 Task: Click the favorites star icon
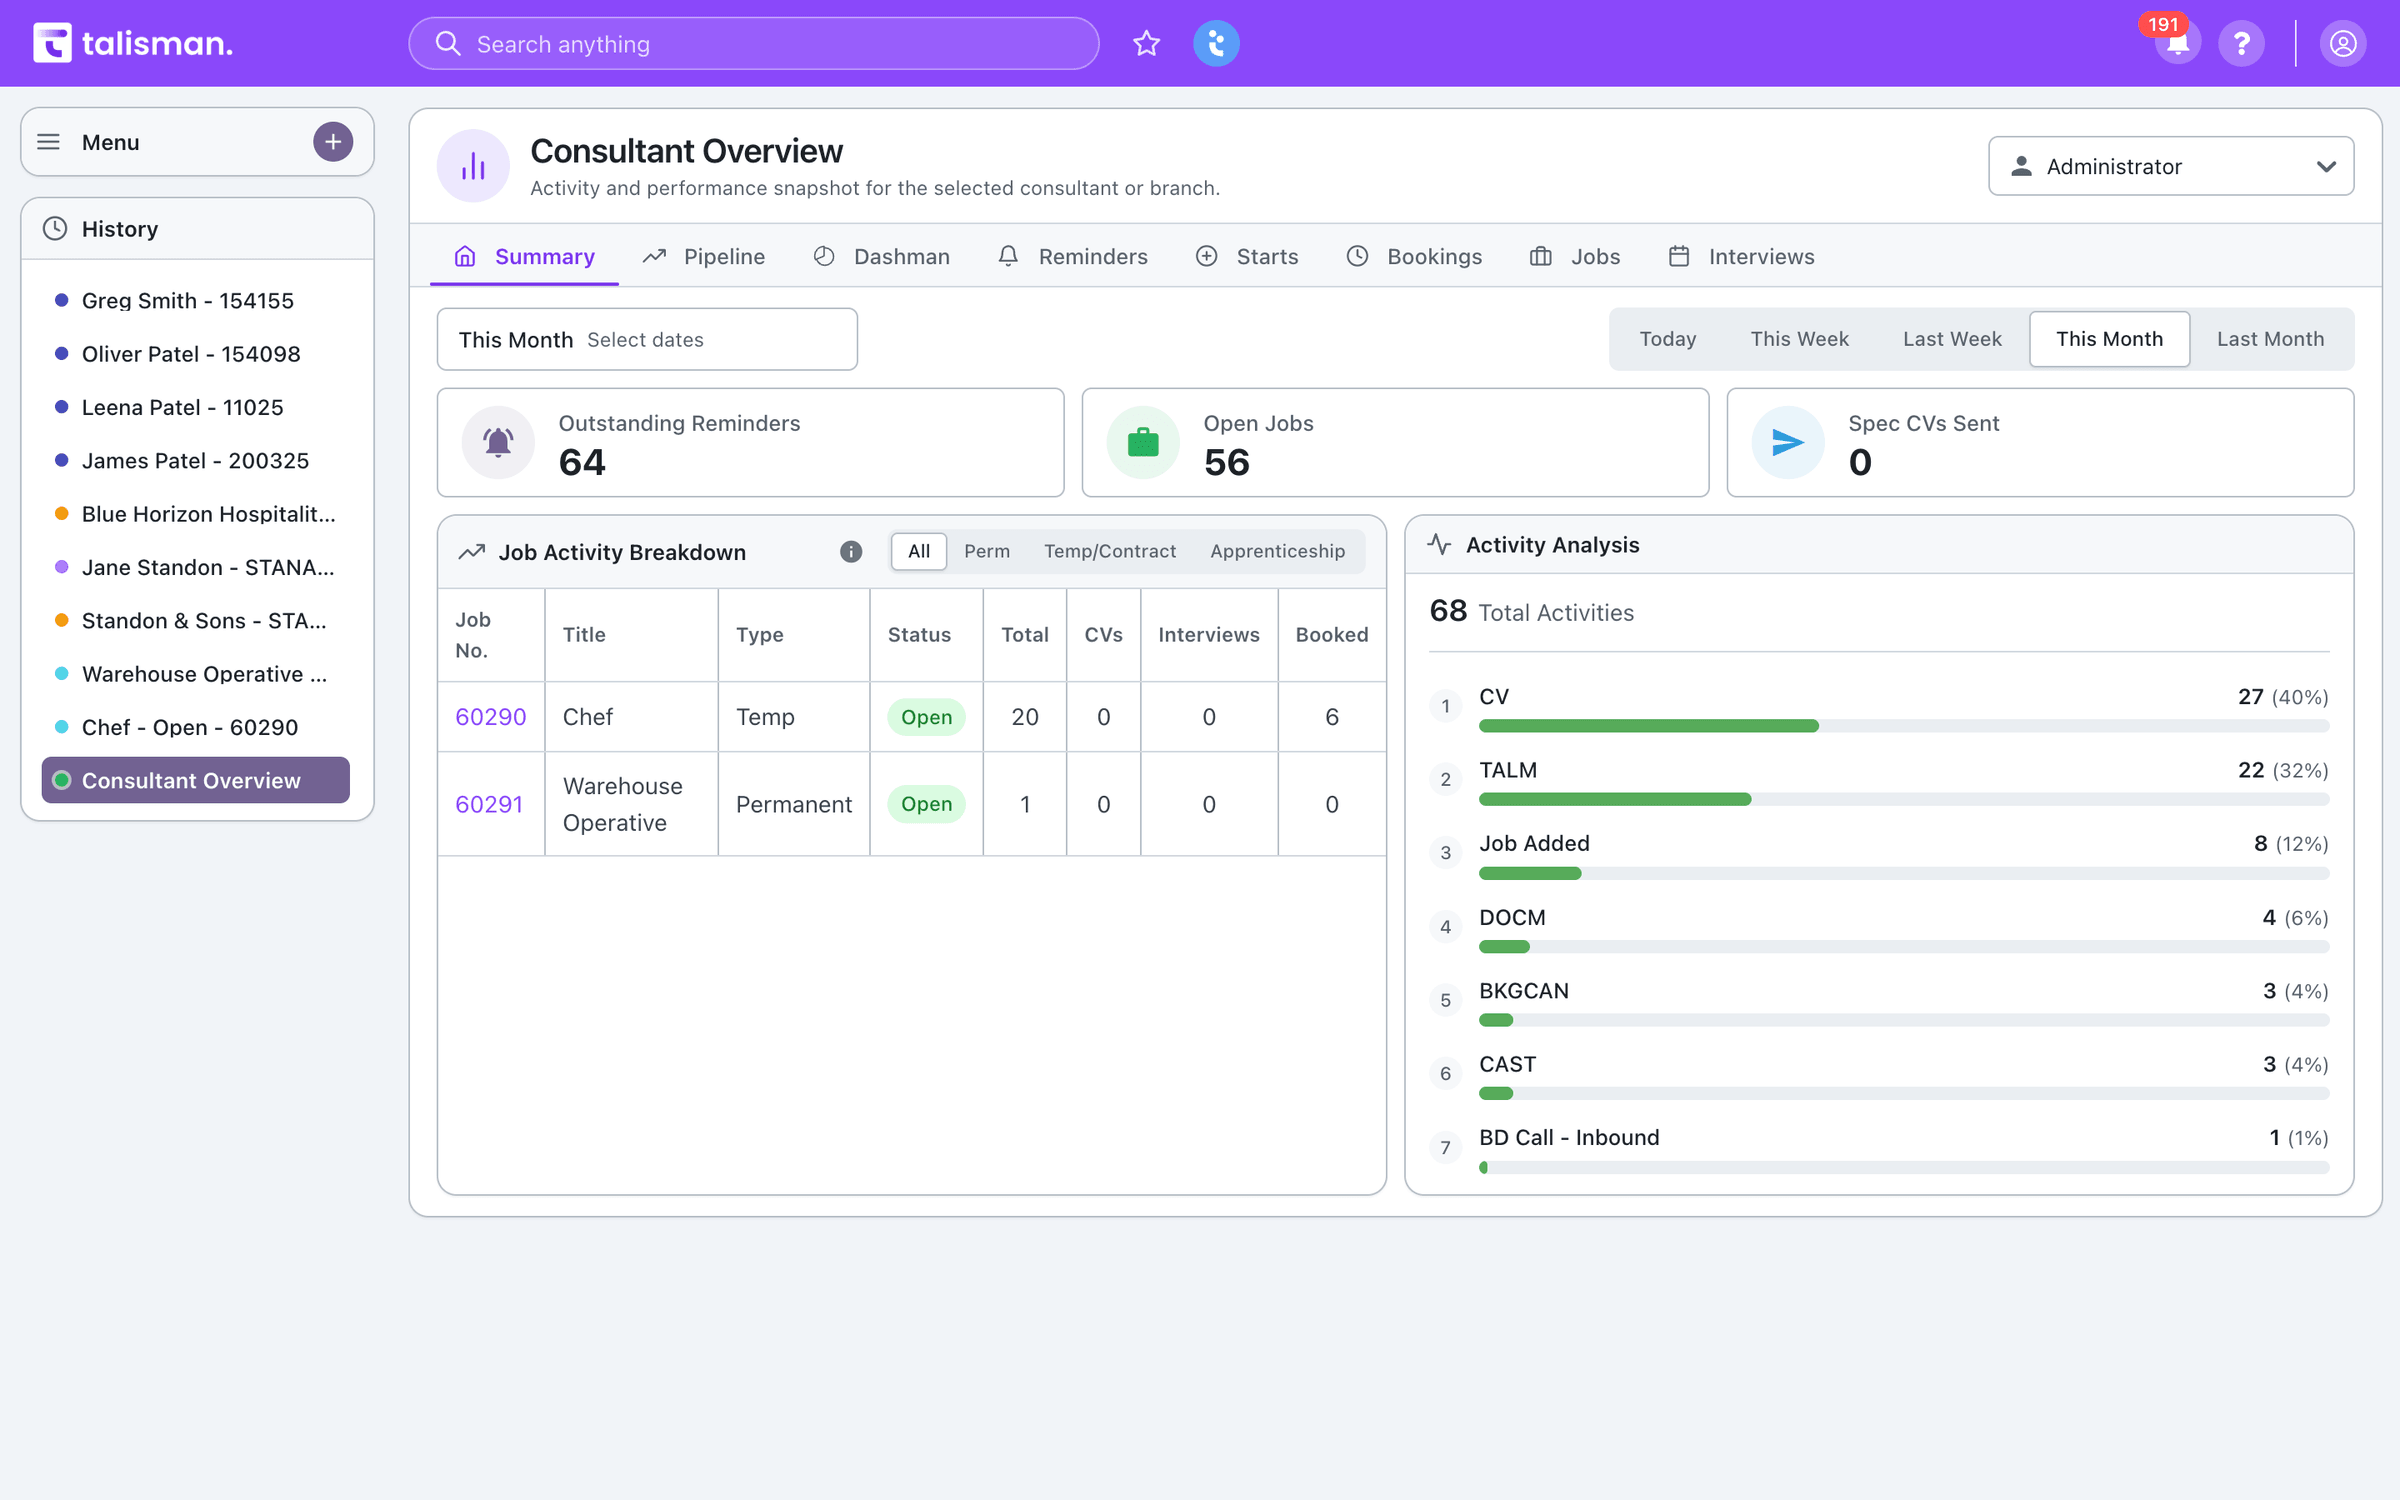pyautogui.click(x=1146, y=44)
